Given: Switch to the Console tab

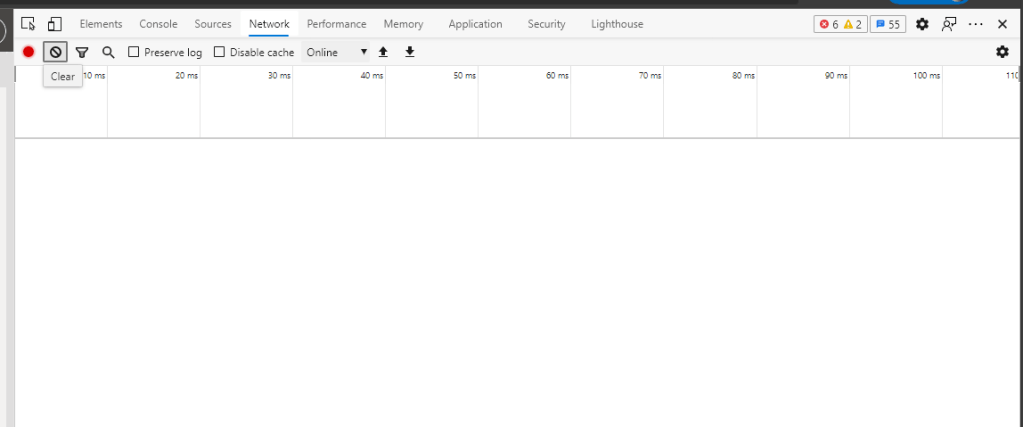Looking at the screenshot, I should pyautogui.click(x=158, y=24).
